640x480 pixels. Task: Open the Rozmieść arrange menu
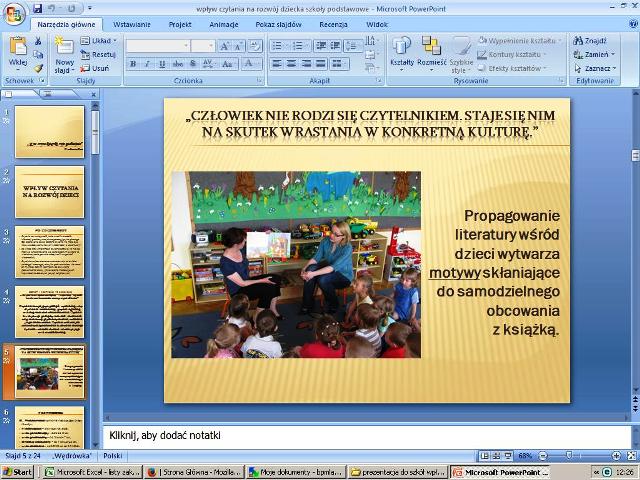431,54
